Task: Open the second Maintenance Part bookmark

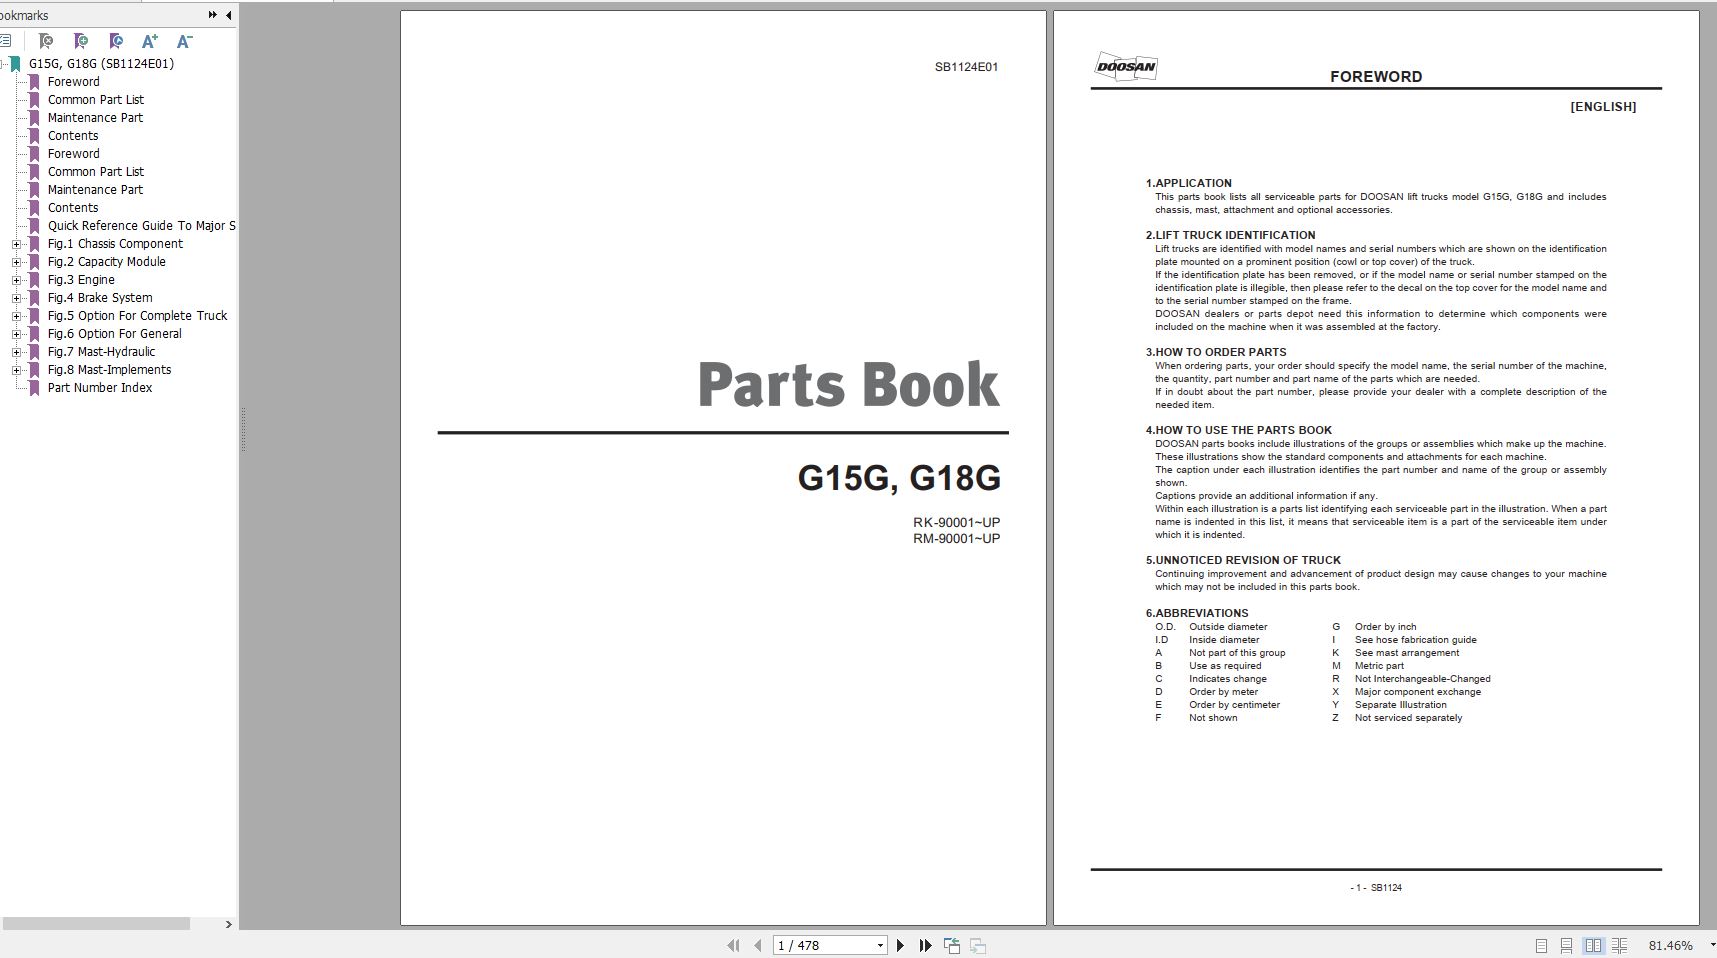Action: [x=95, y=190]
